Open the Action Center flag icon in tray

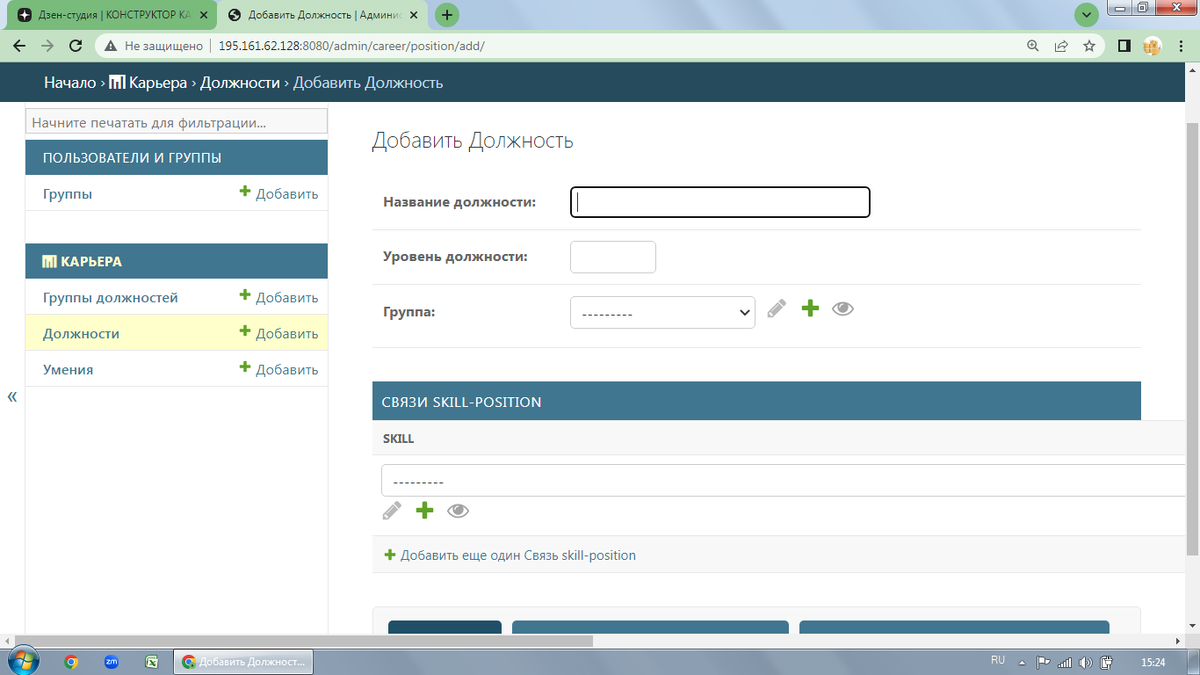(x=1042, y=662)
